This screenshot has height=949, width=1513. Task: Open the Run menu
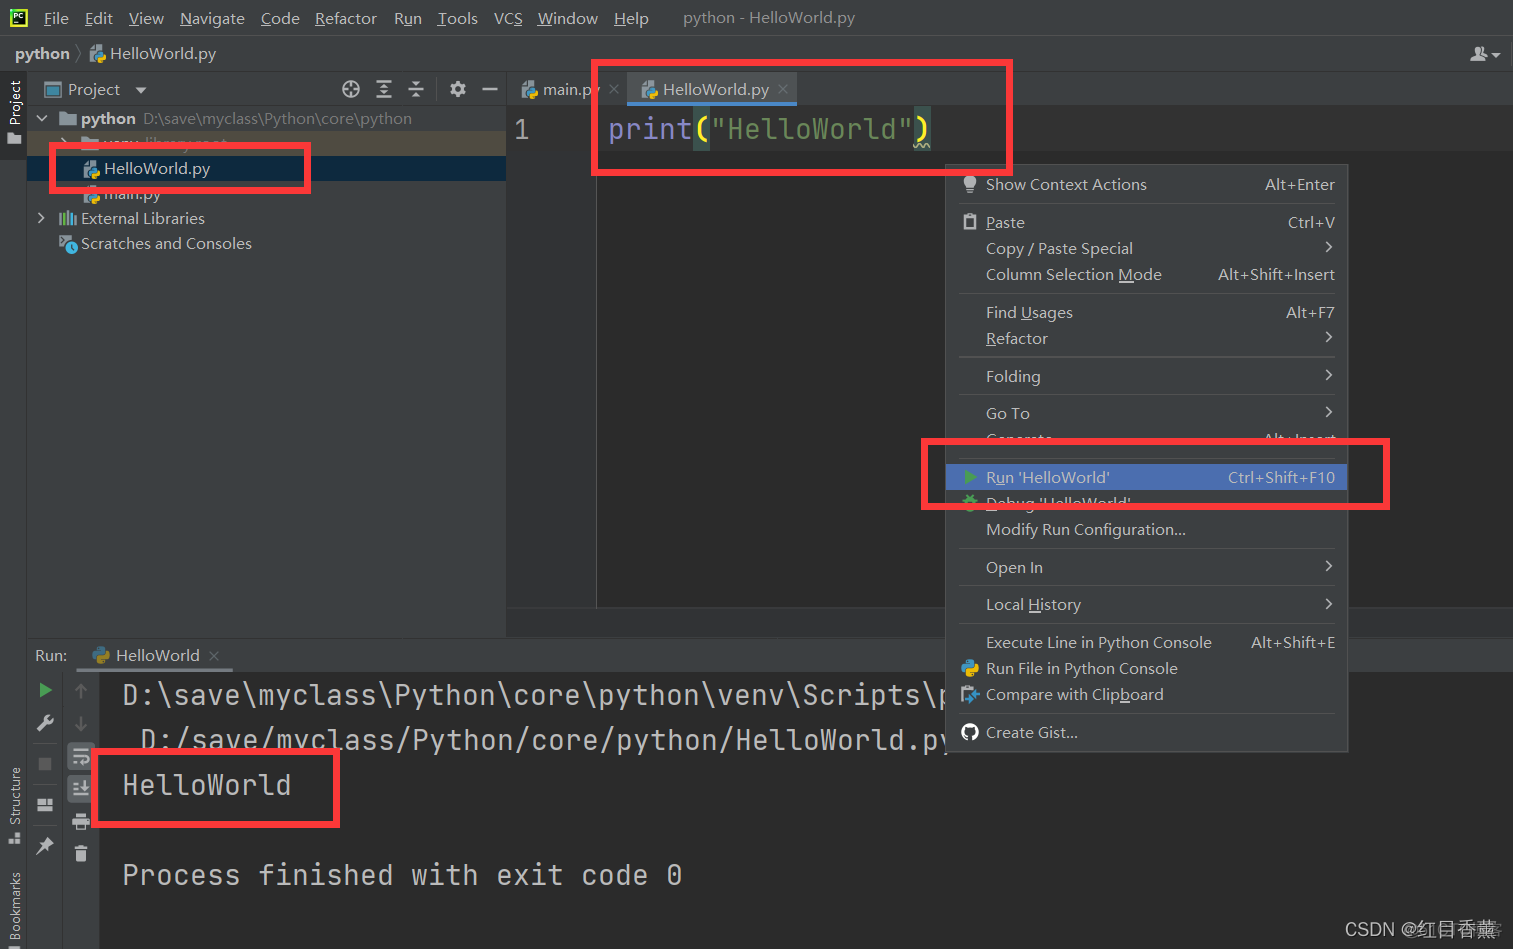tap(408, 18)
